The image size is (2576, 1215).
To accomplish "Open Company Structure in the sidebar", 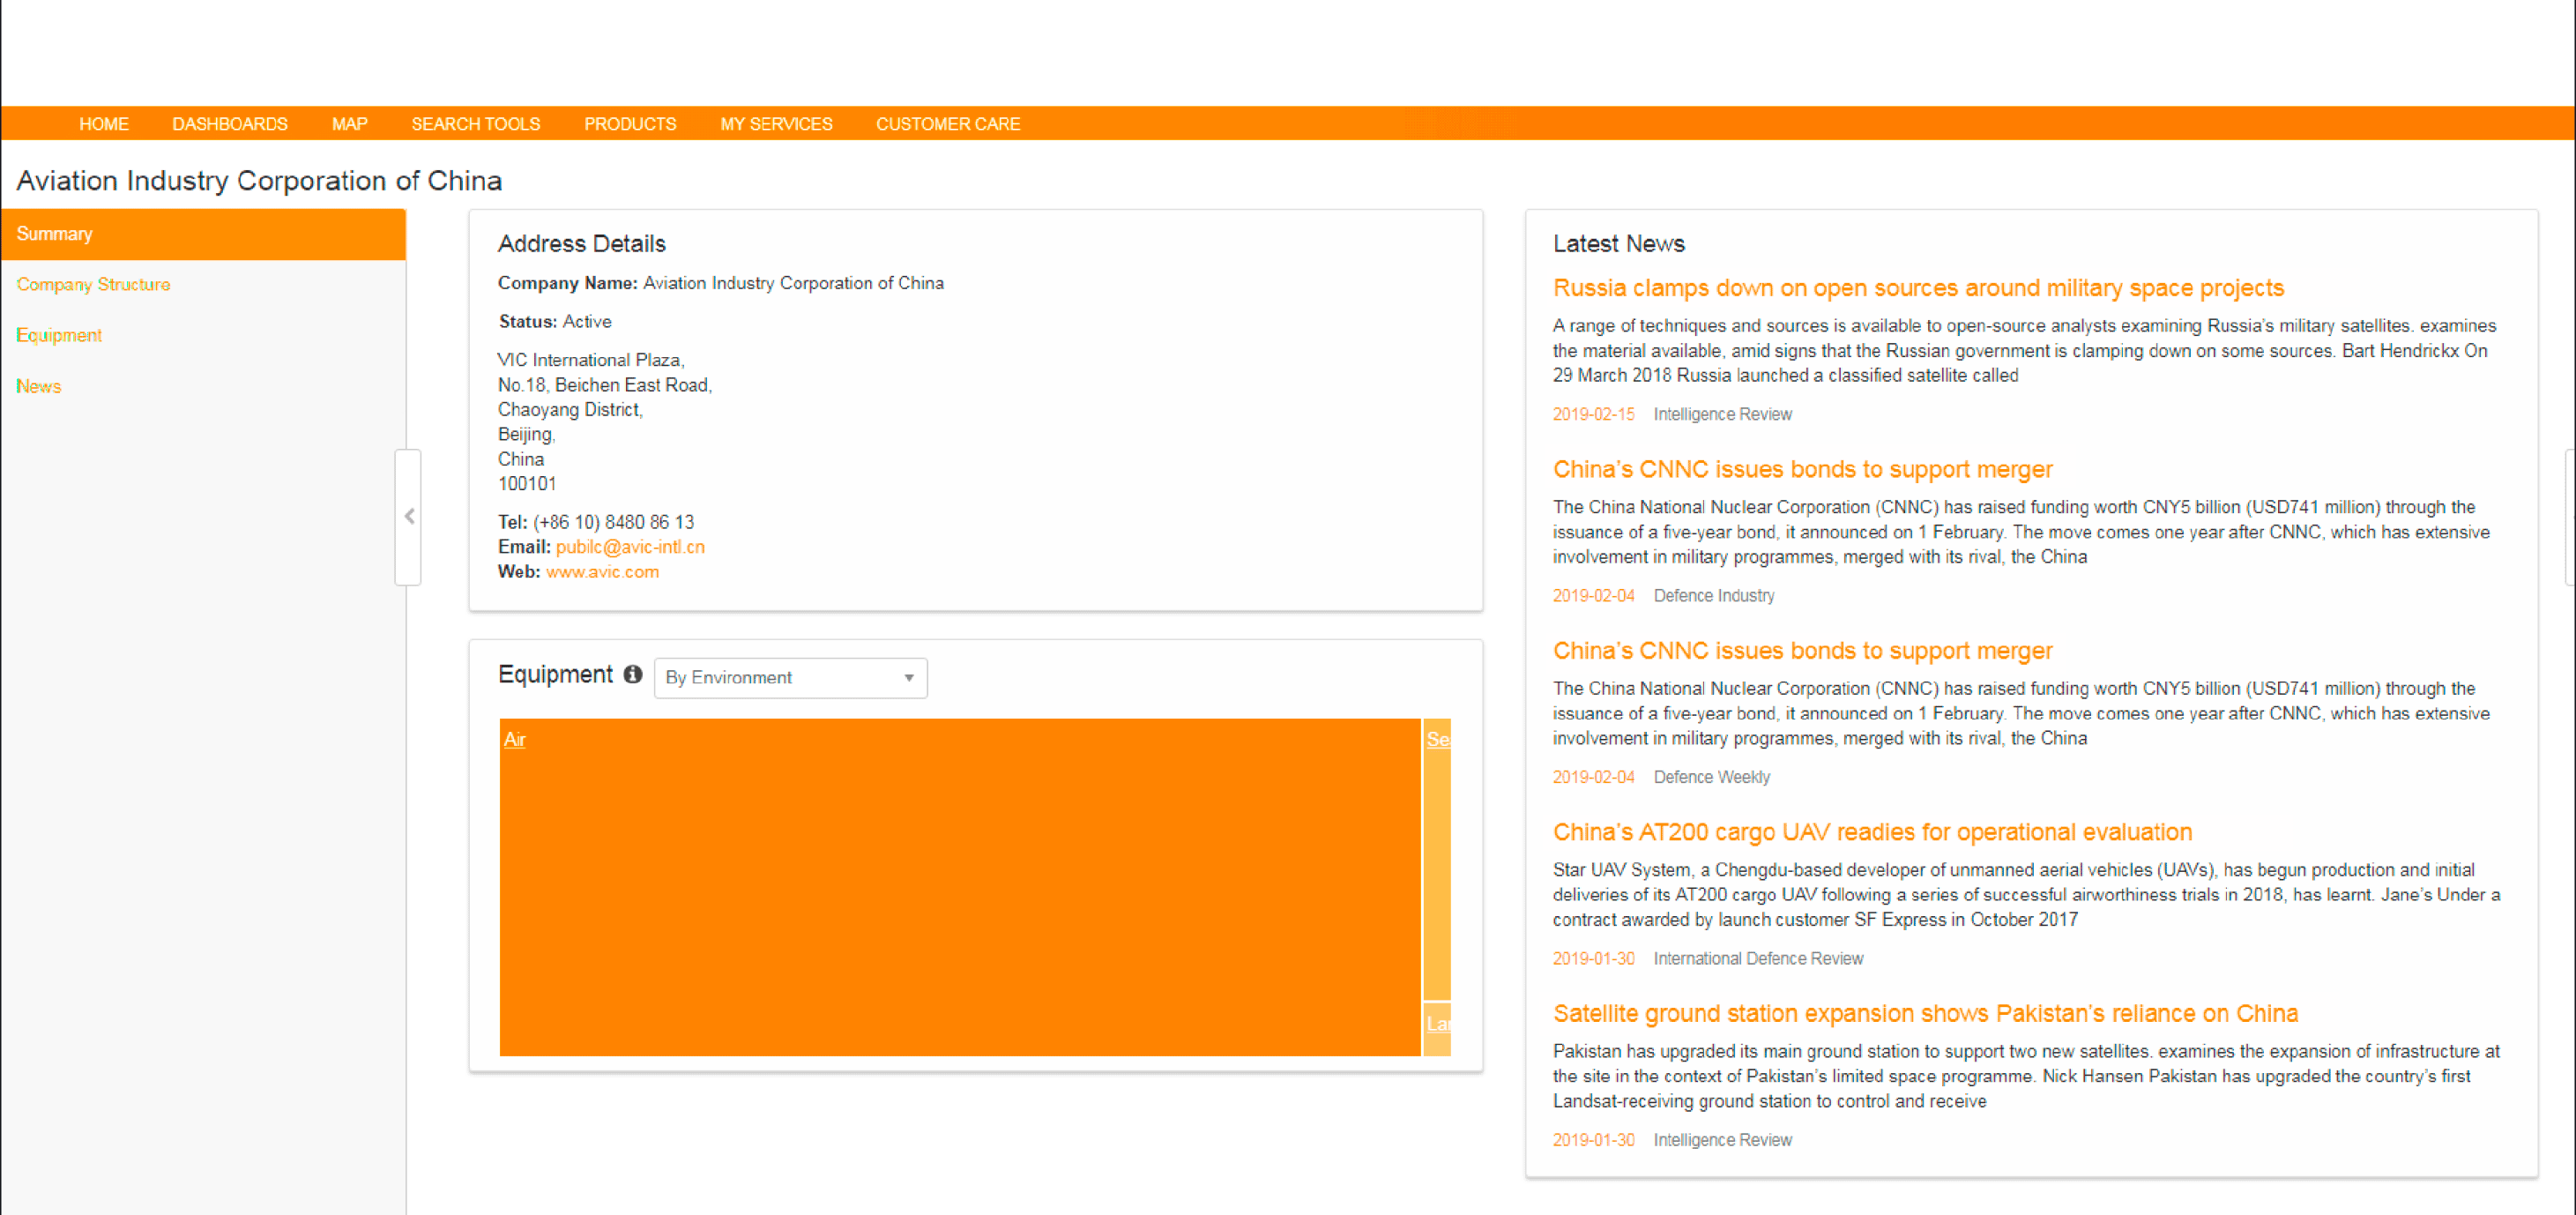I will tap(93, 285).
